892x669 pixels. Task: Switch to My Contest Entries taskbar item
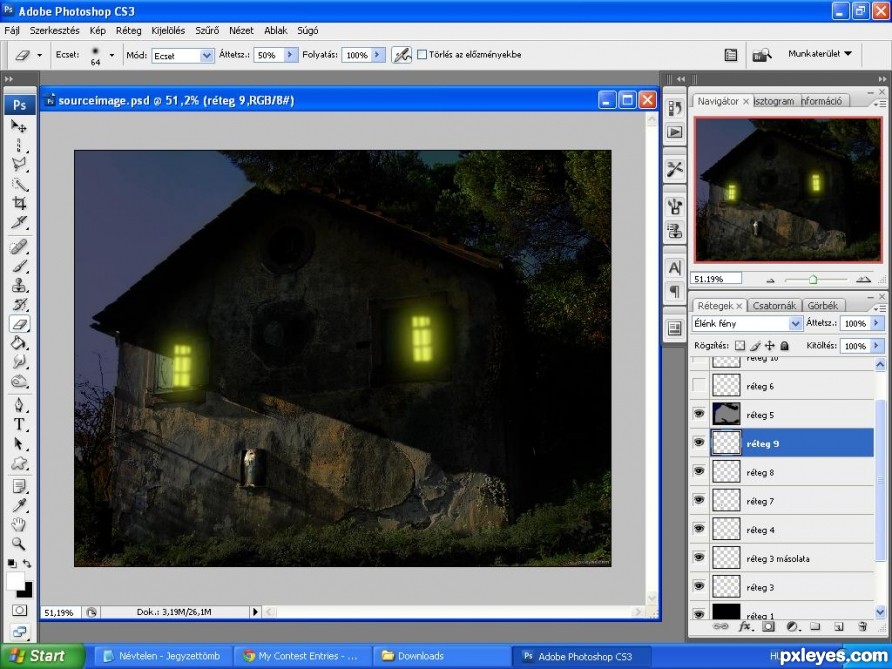[305, 656]
